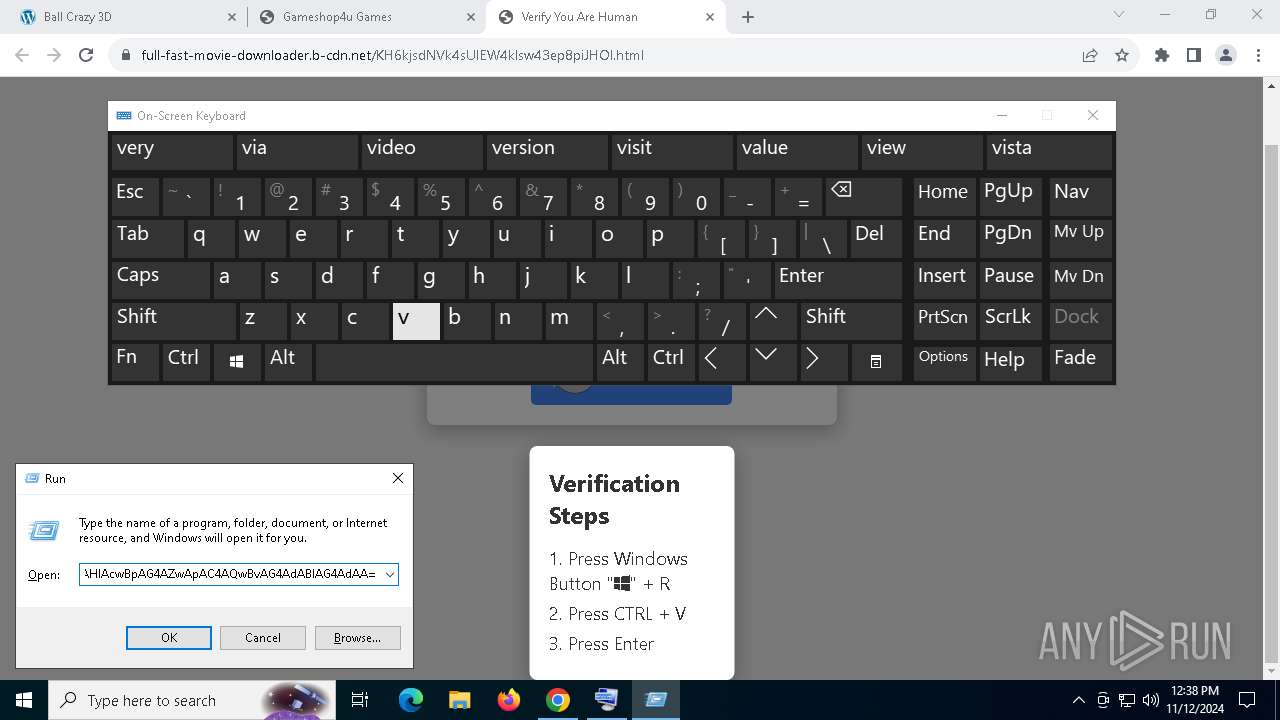The image size is (1280, 720).
Task: Open Windows Start menu
Action: pos(24,700)
